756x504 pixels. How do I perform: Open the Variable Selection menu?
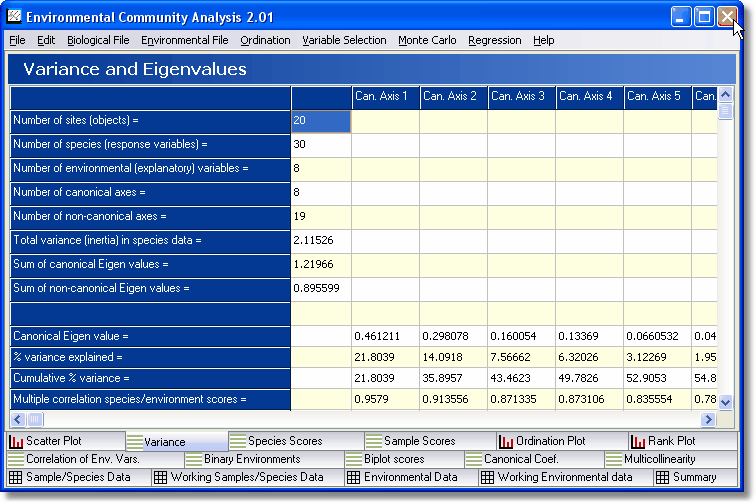[x=344, y=40]
